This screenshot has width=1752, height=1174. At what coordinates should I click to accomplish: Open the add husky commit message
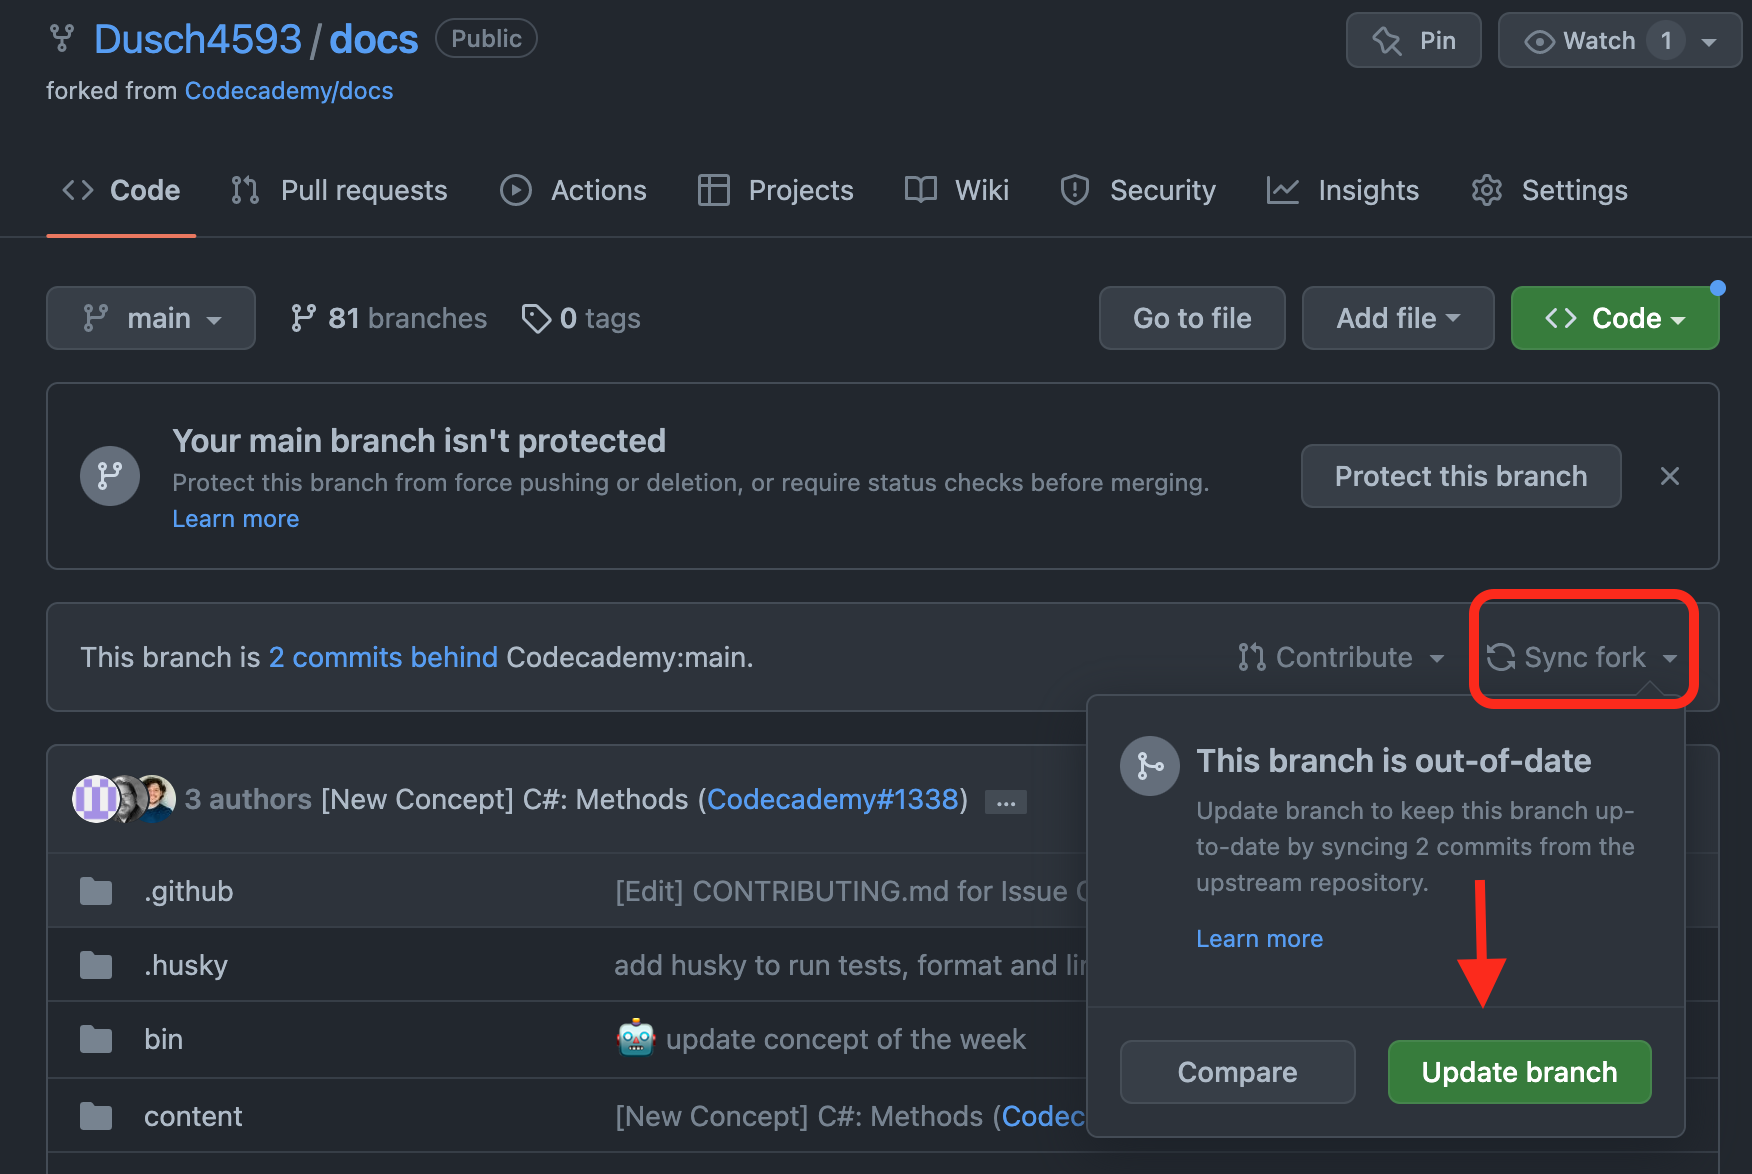click(x=850, y=965)
